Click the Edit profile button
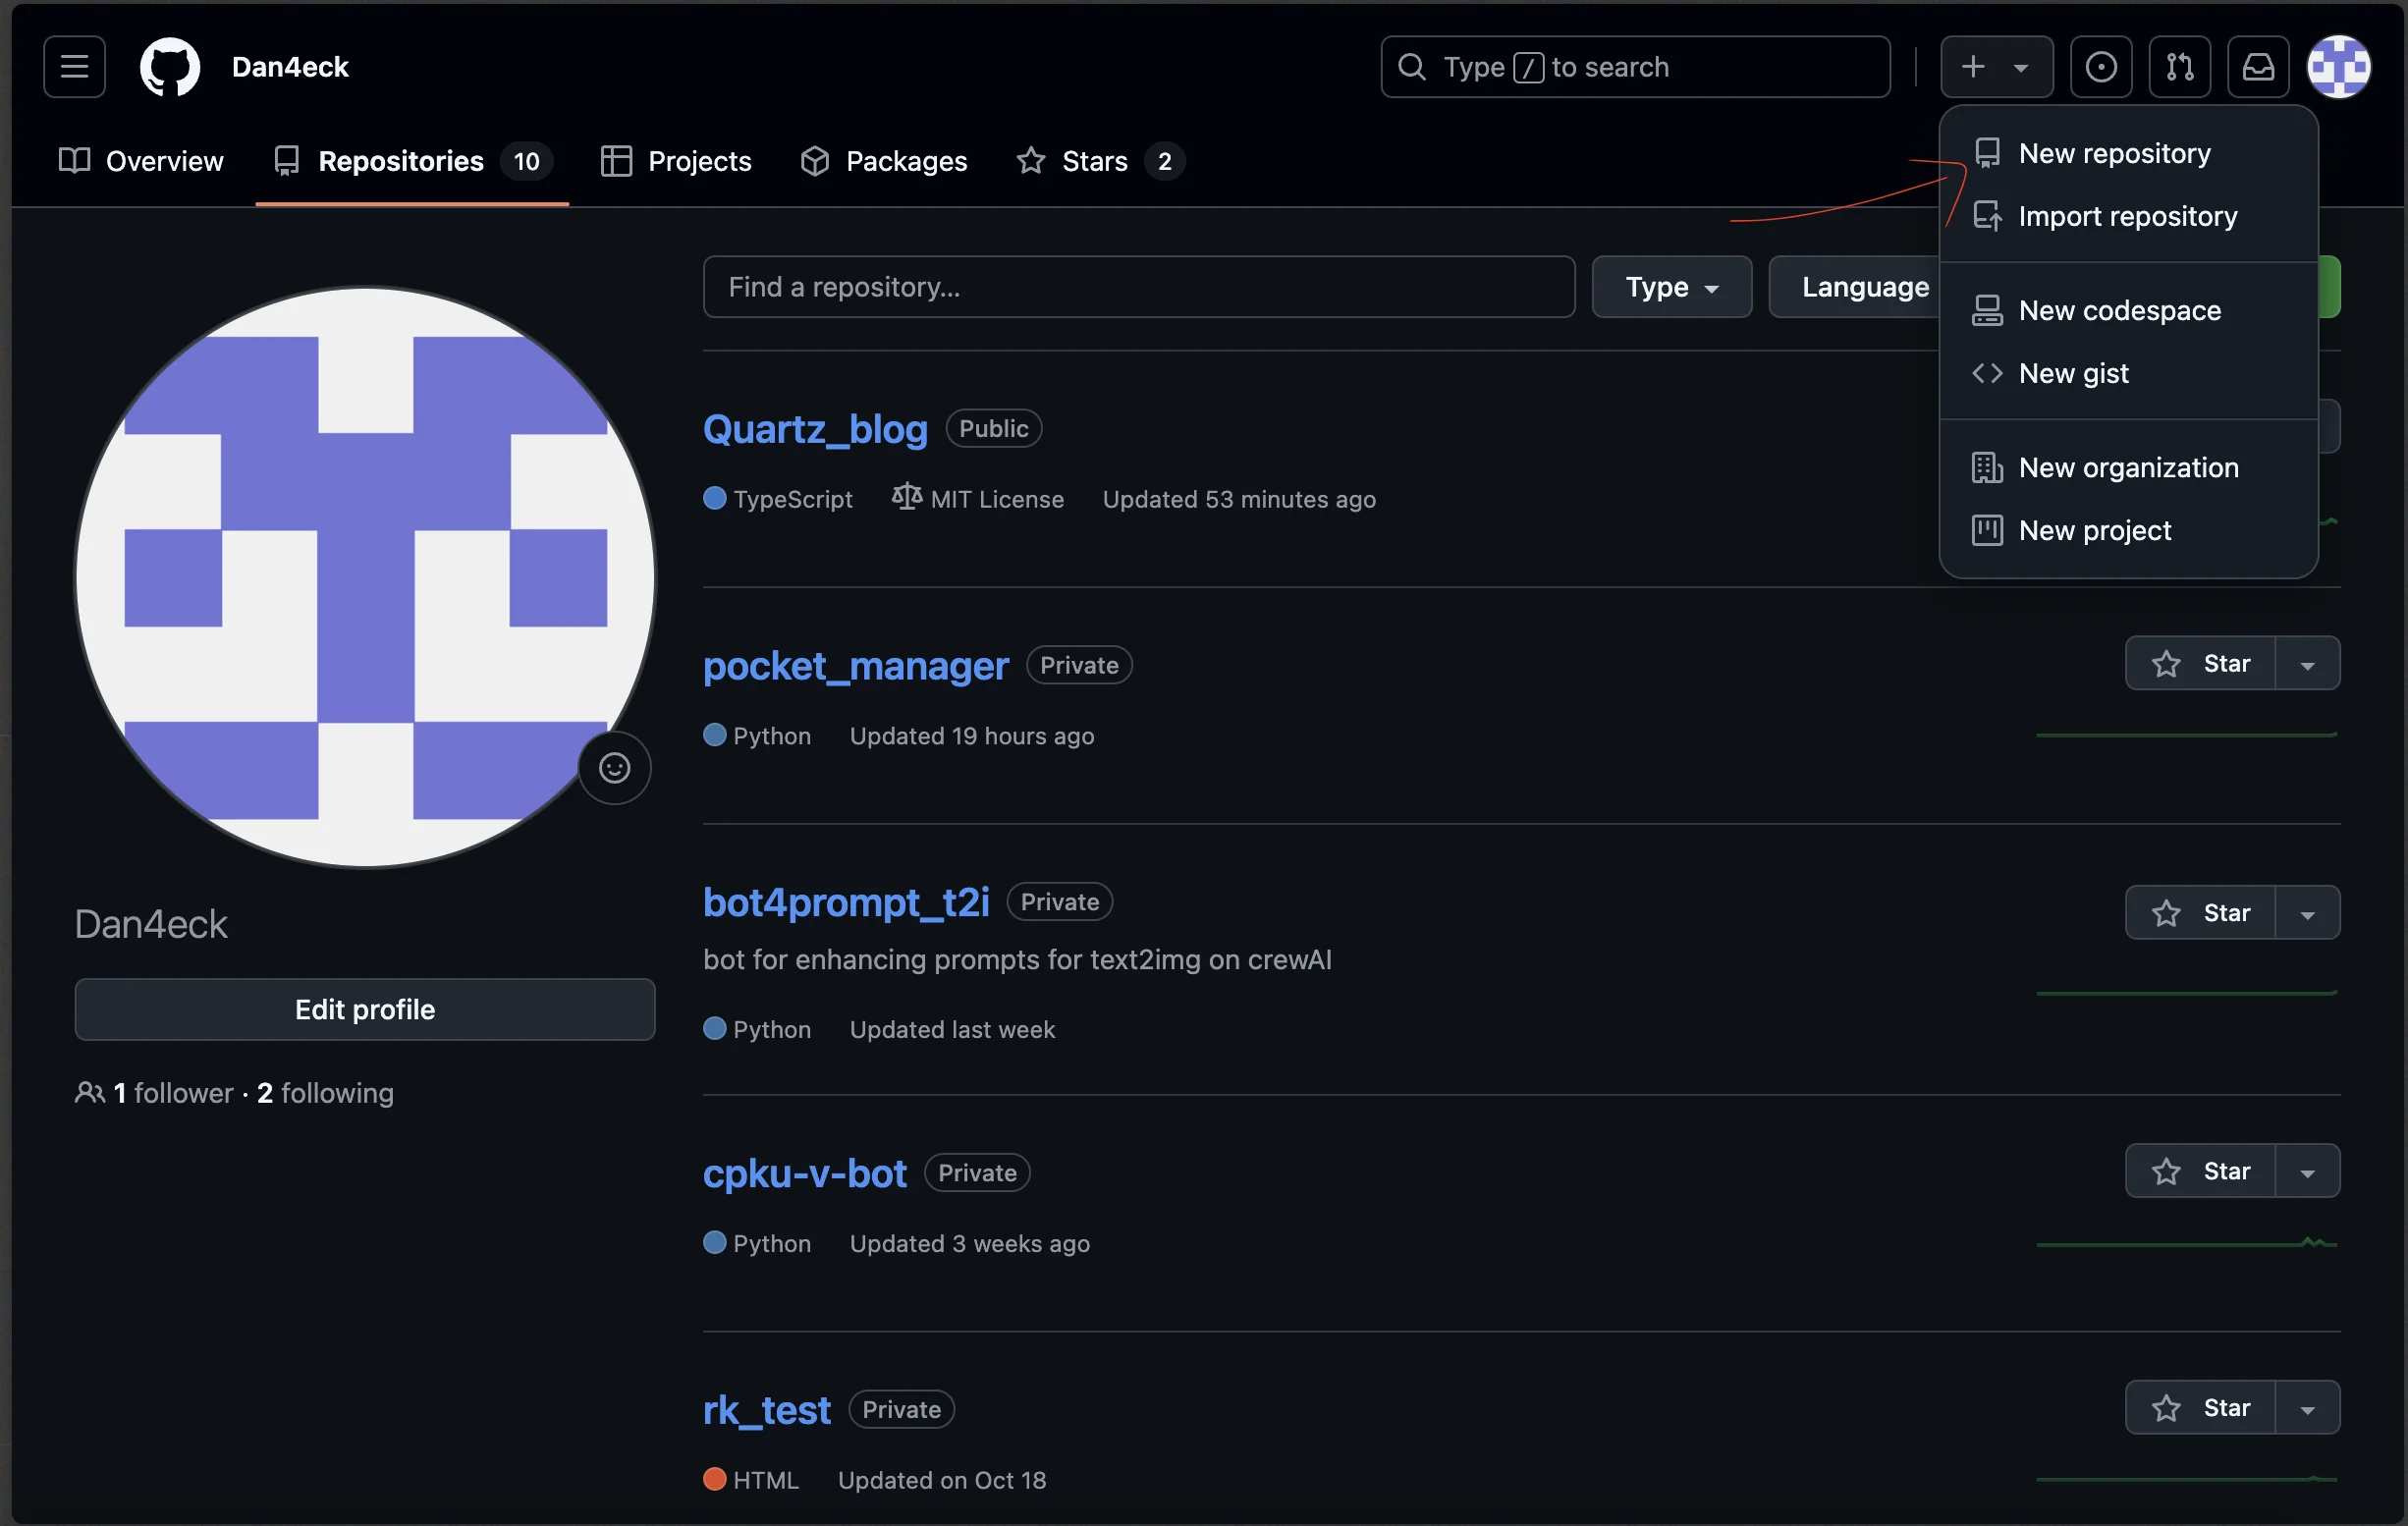Image resolution: width=2408 pixels, height=1526 pixels. click(x=365, y=1009)
